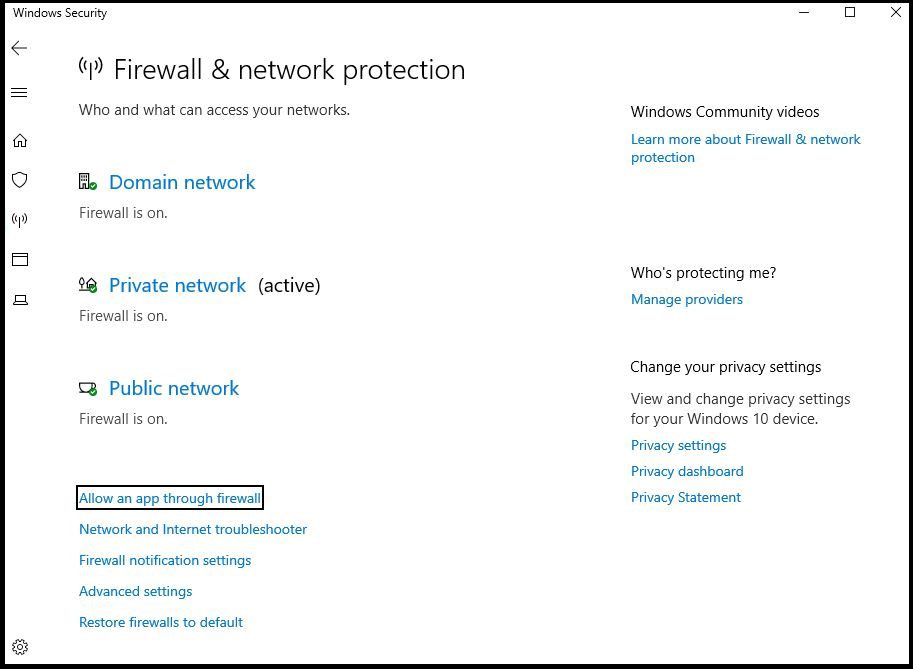Click the Public network icon
This screenshot has height=669, width=913.
click(88, 388)
